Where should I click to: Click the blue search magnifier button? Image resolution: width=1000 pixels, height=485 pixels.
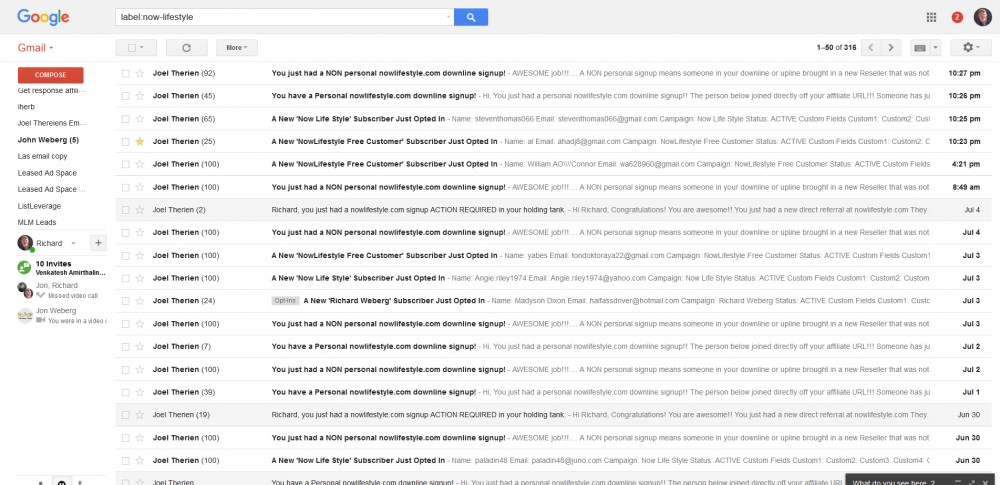(471, 17)
